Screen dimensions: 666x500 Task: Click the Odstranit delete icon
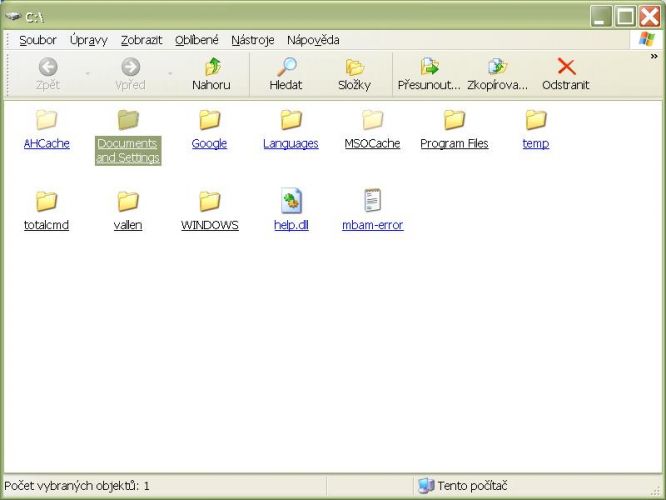[566, 67]
